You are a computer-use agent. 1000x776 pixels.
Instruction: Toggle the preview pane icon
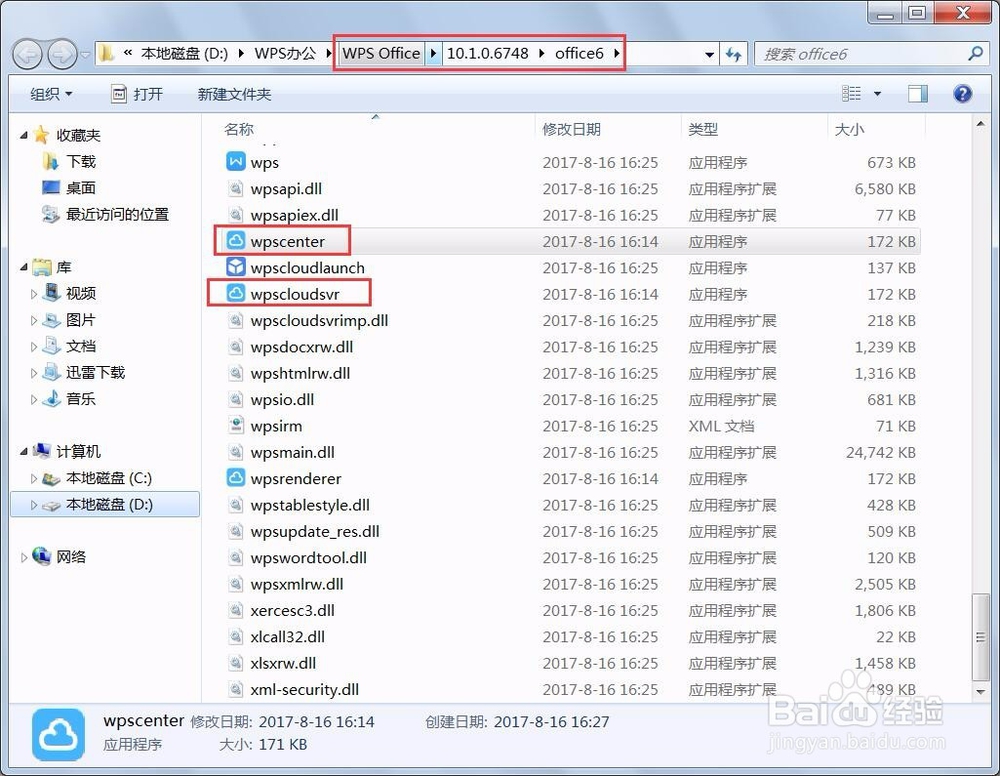coord(918,94)
